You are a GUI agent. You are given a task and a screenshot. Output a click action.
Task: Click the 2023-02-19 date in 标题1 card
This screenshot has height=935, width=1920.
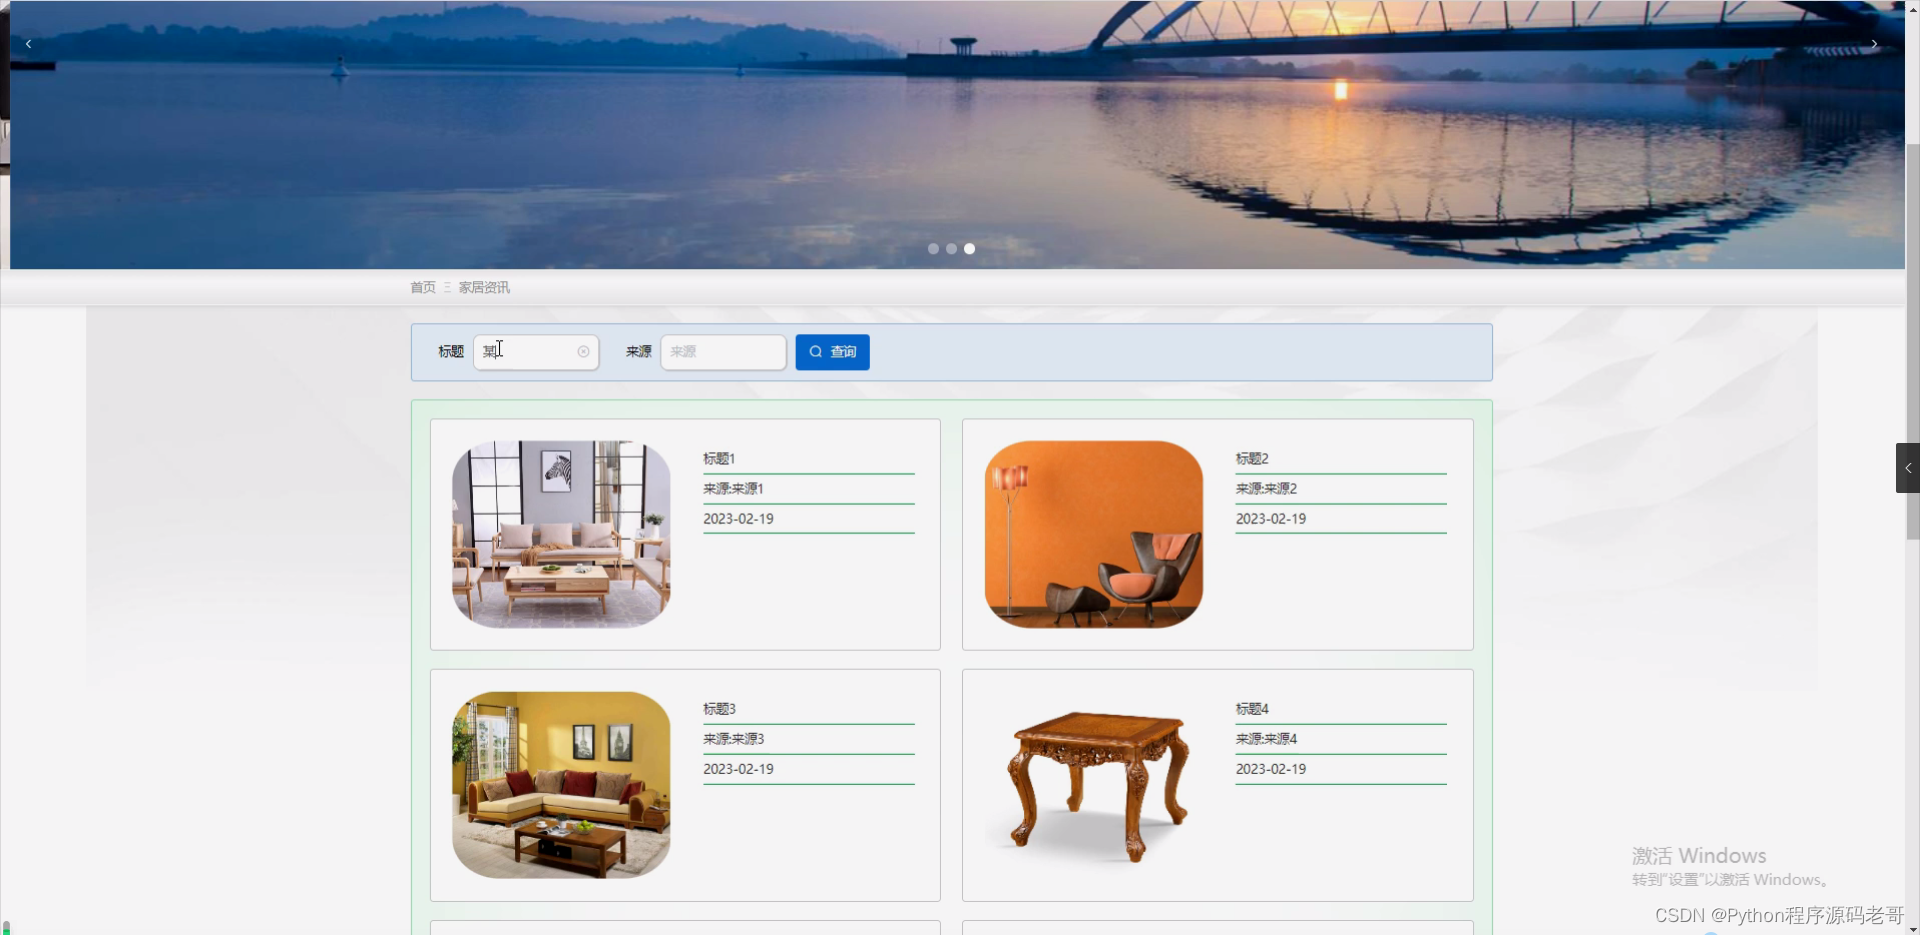(738, 519)
